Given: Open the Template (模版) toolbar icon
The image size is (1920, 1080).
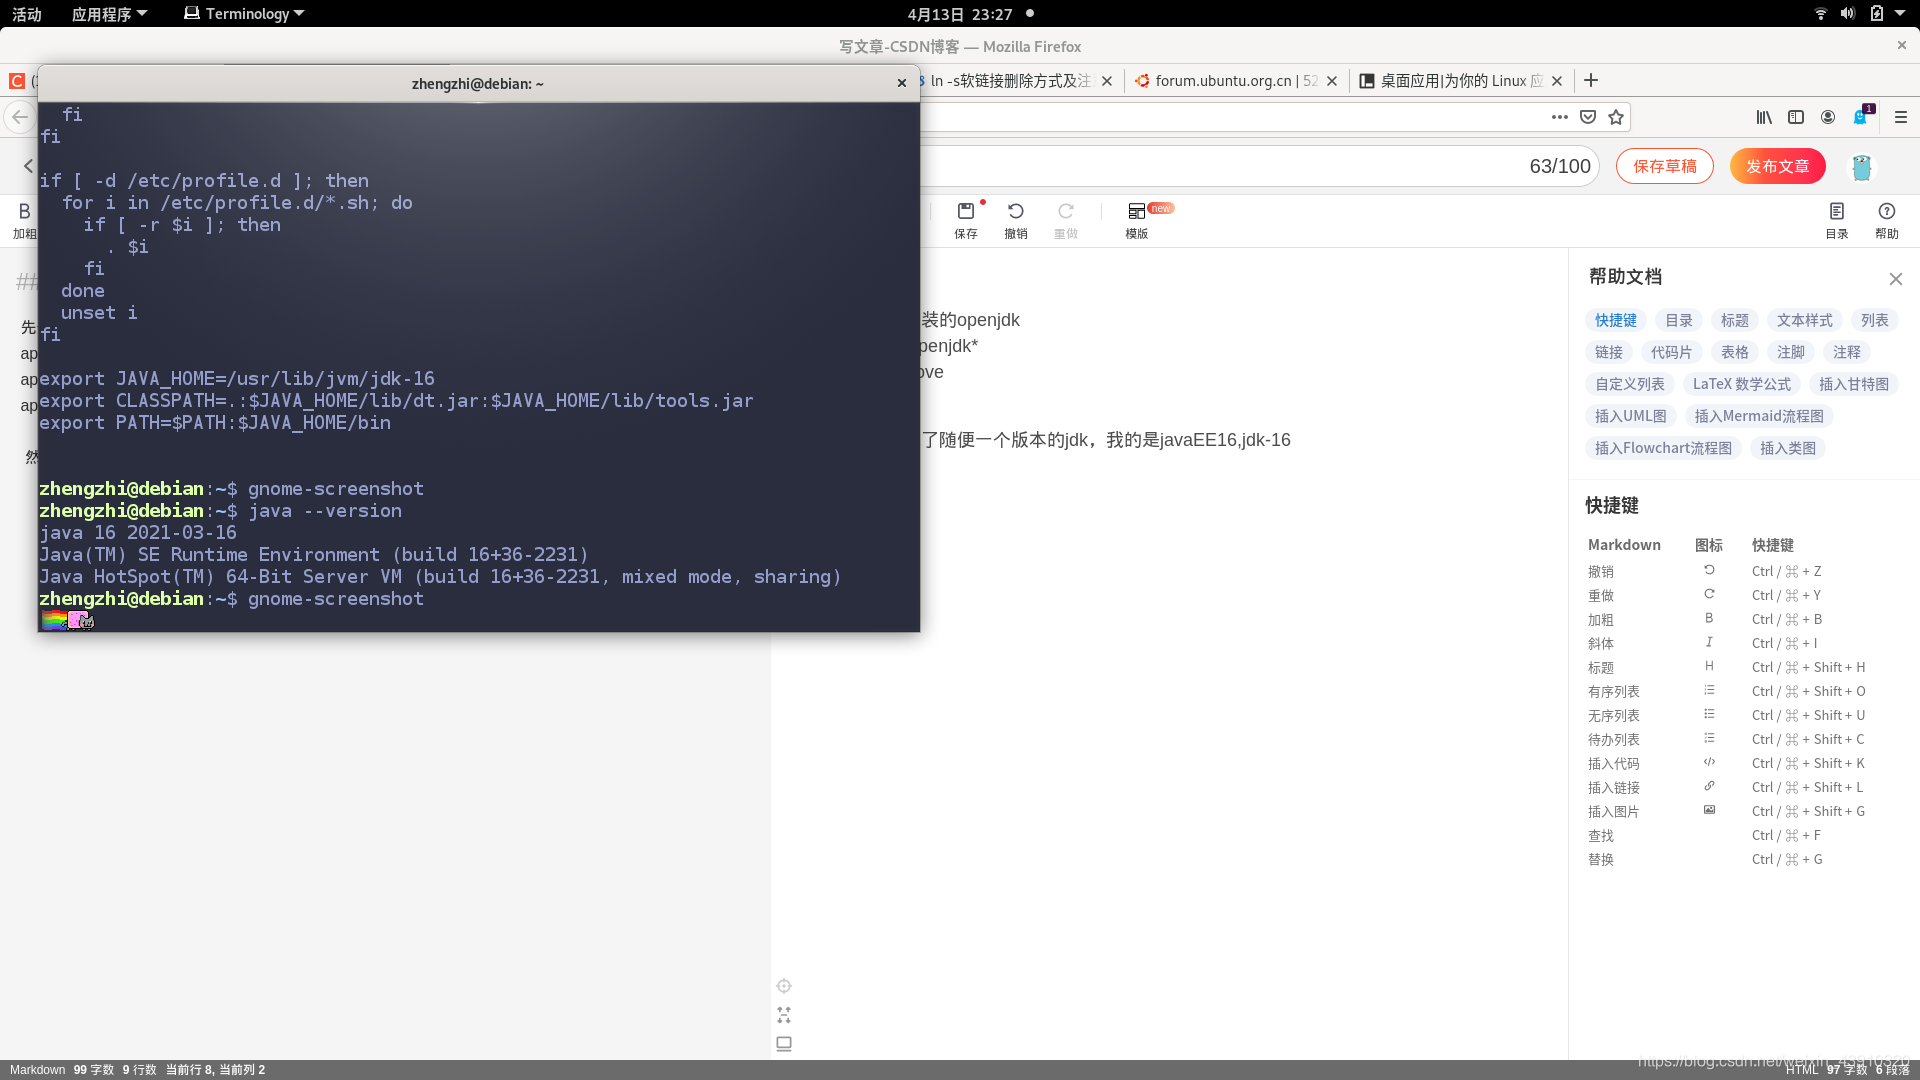Looking at the screenshot, I should [1137, 211].
